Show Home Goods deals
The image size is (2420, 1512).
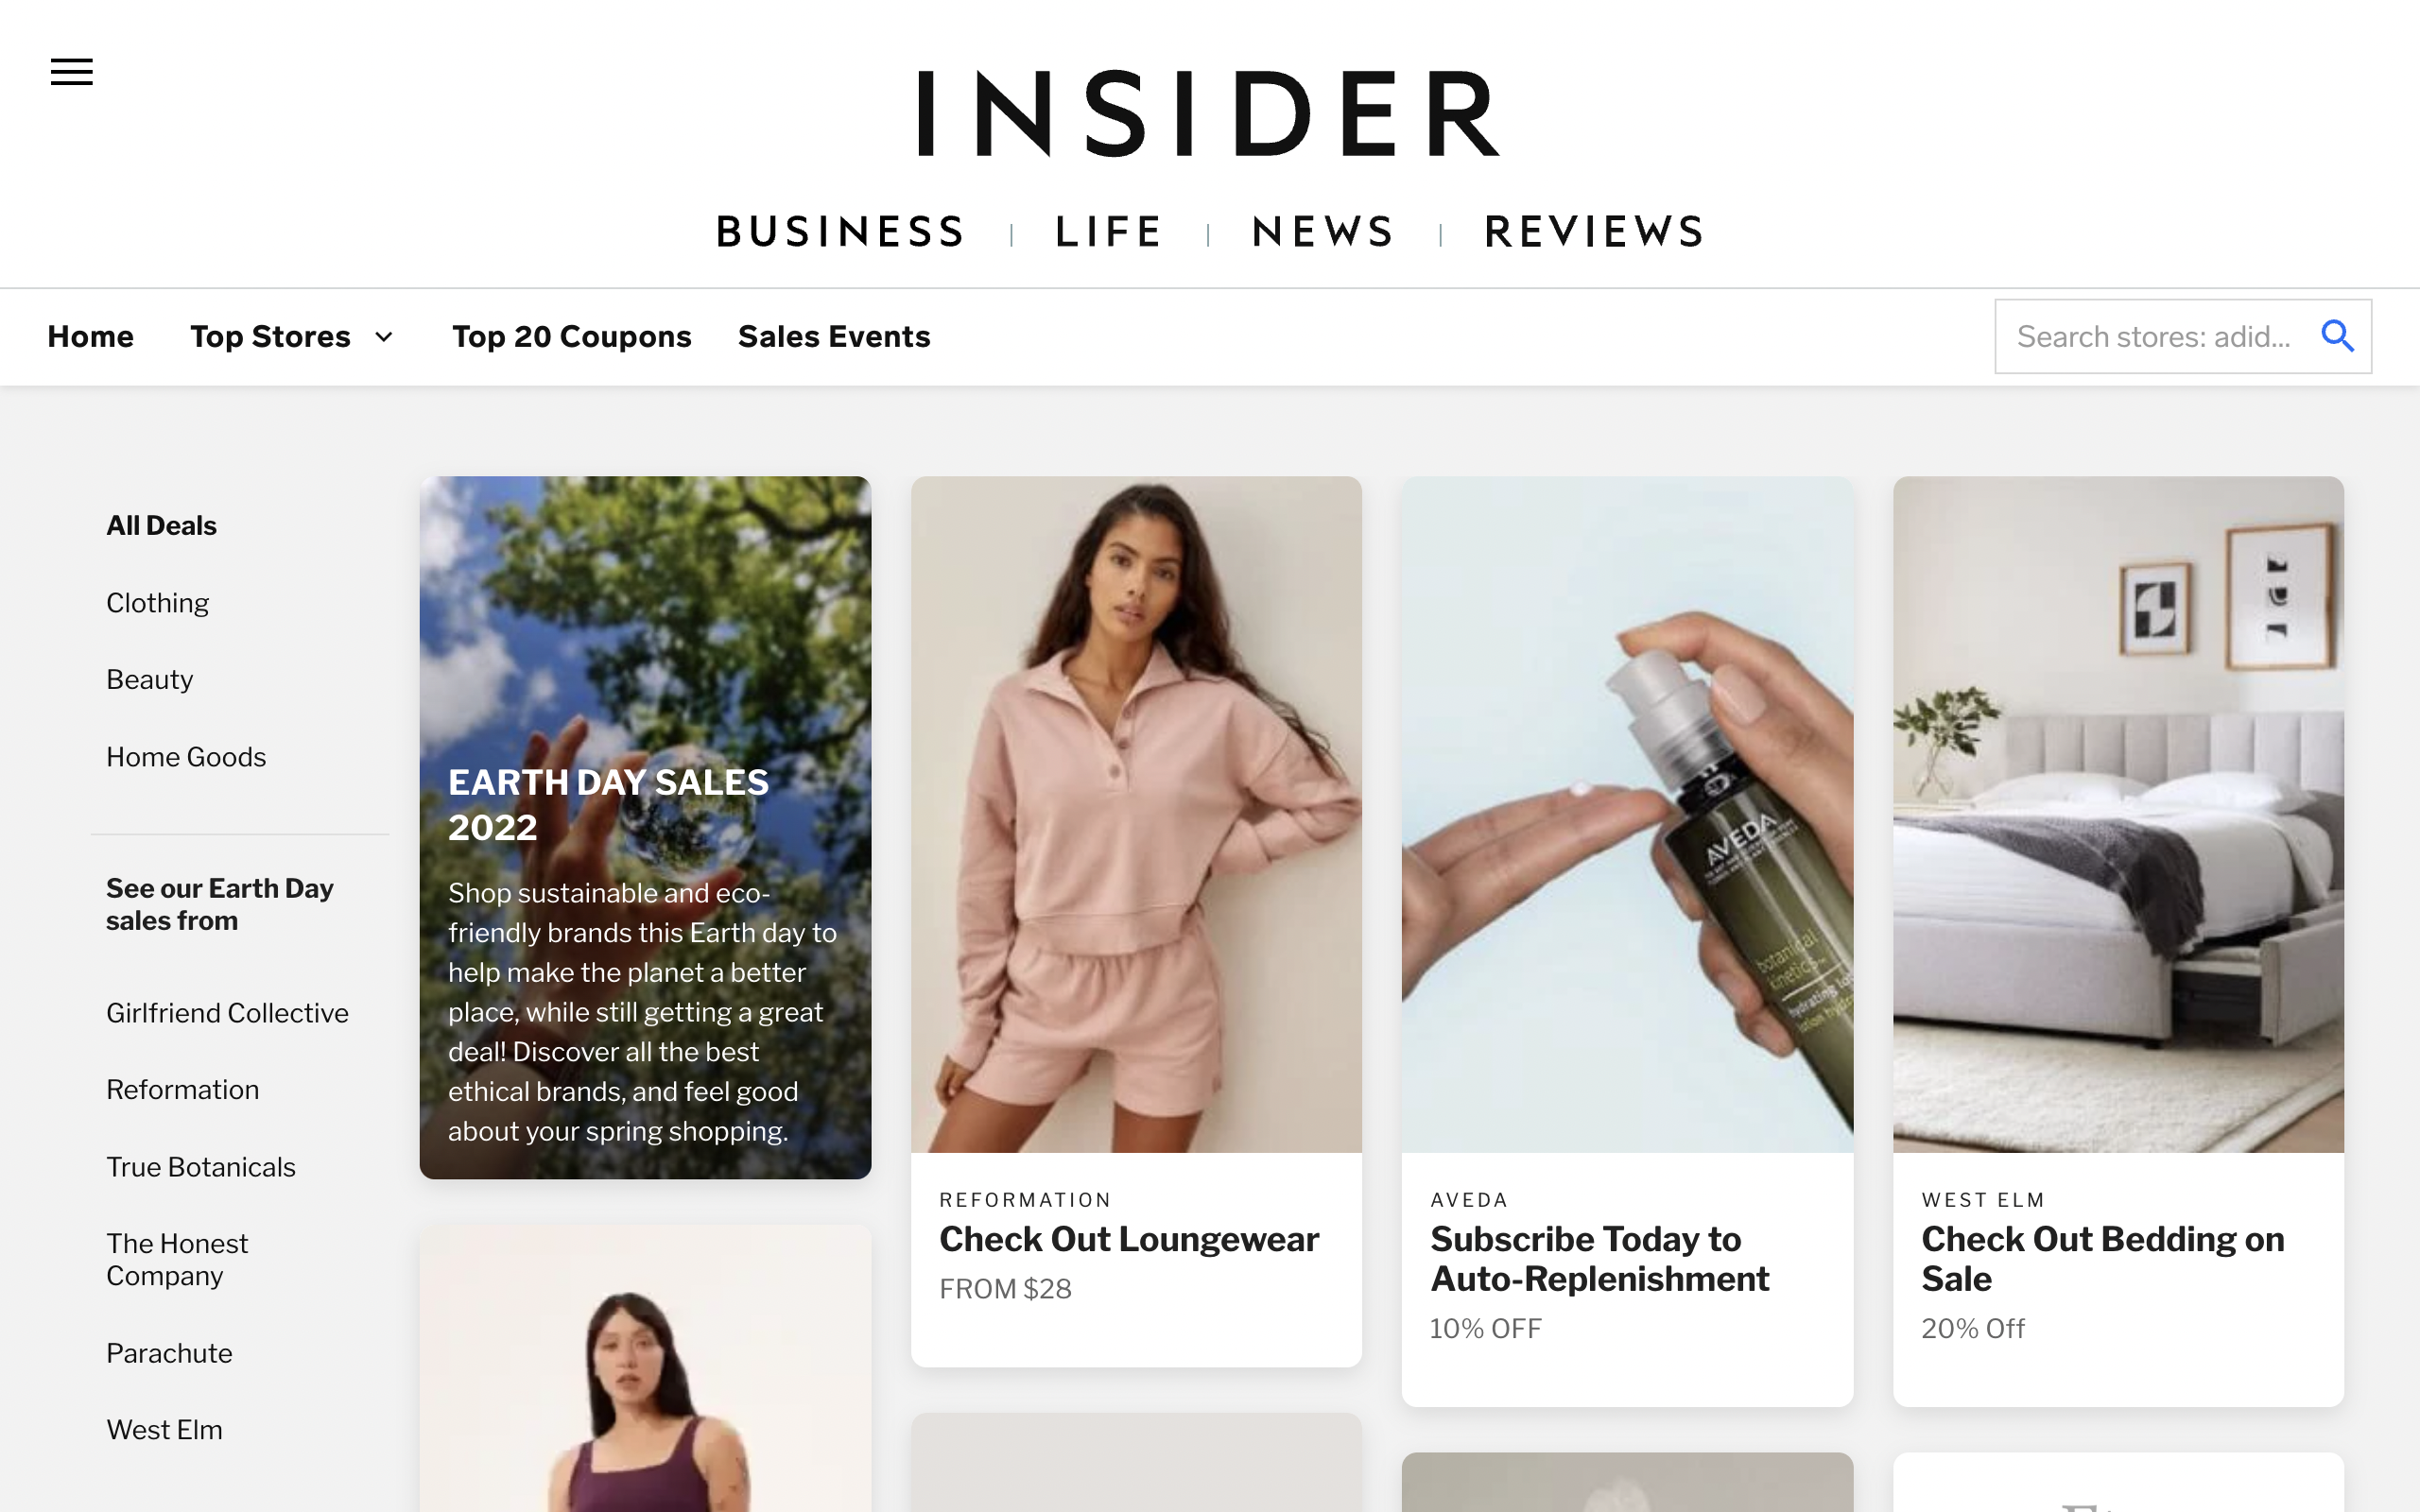[x=186, y=757]
